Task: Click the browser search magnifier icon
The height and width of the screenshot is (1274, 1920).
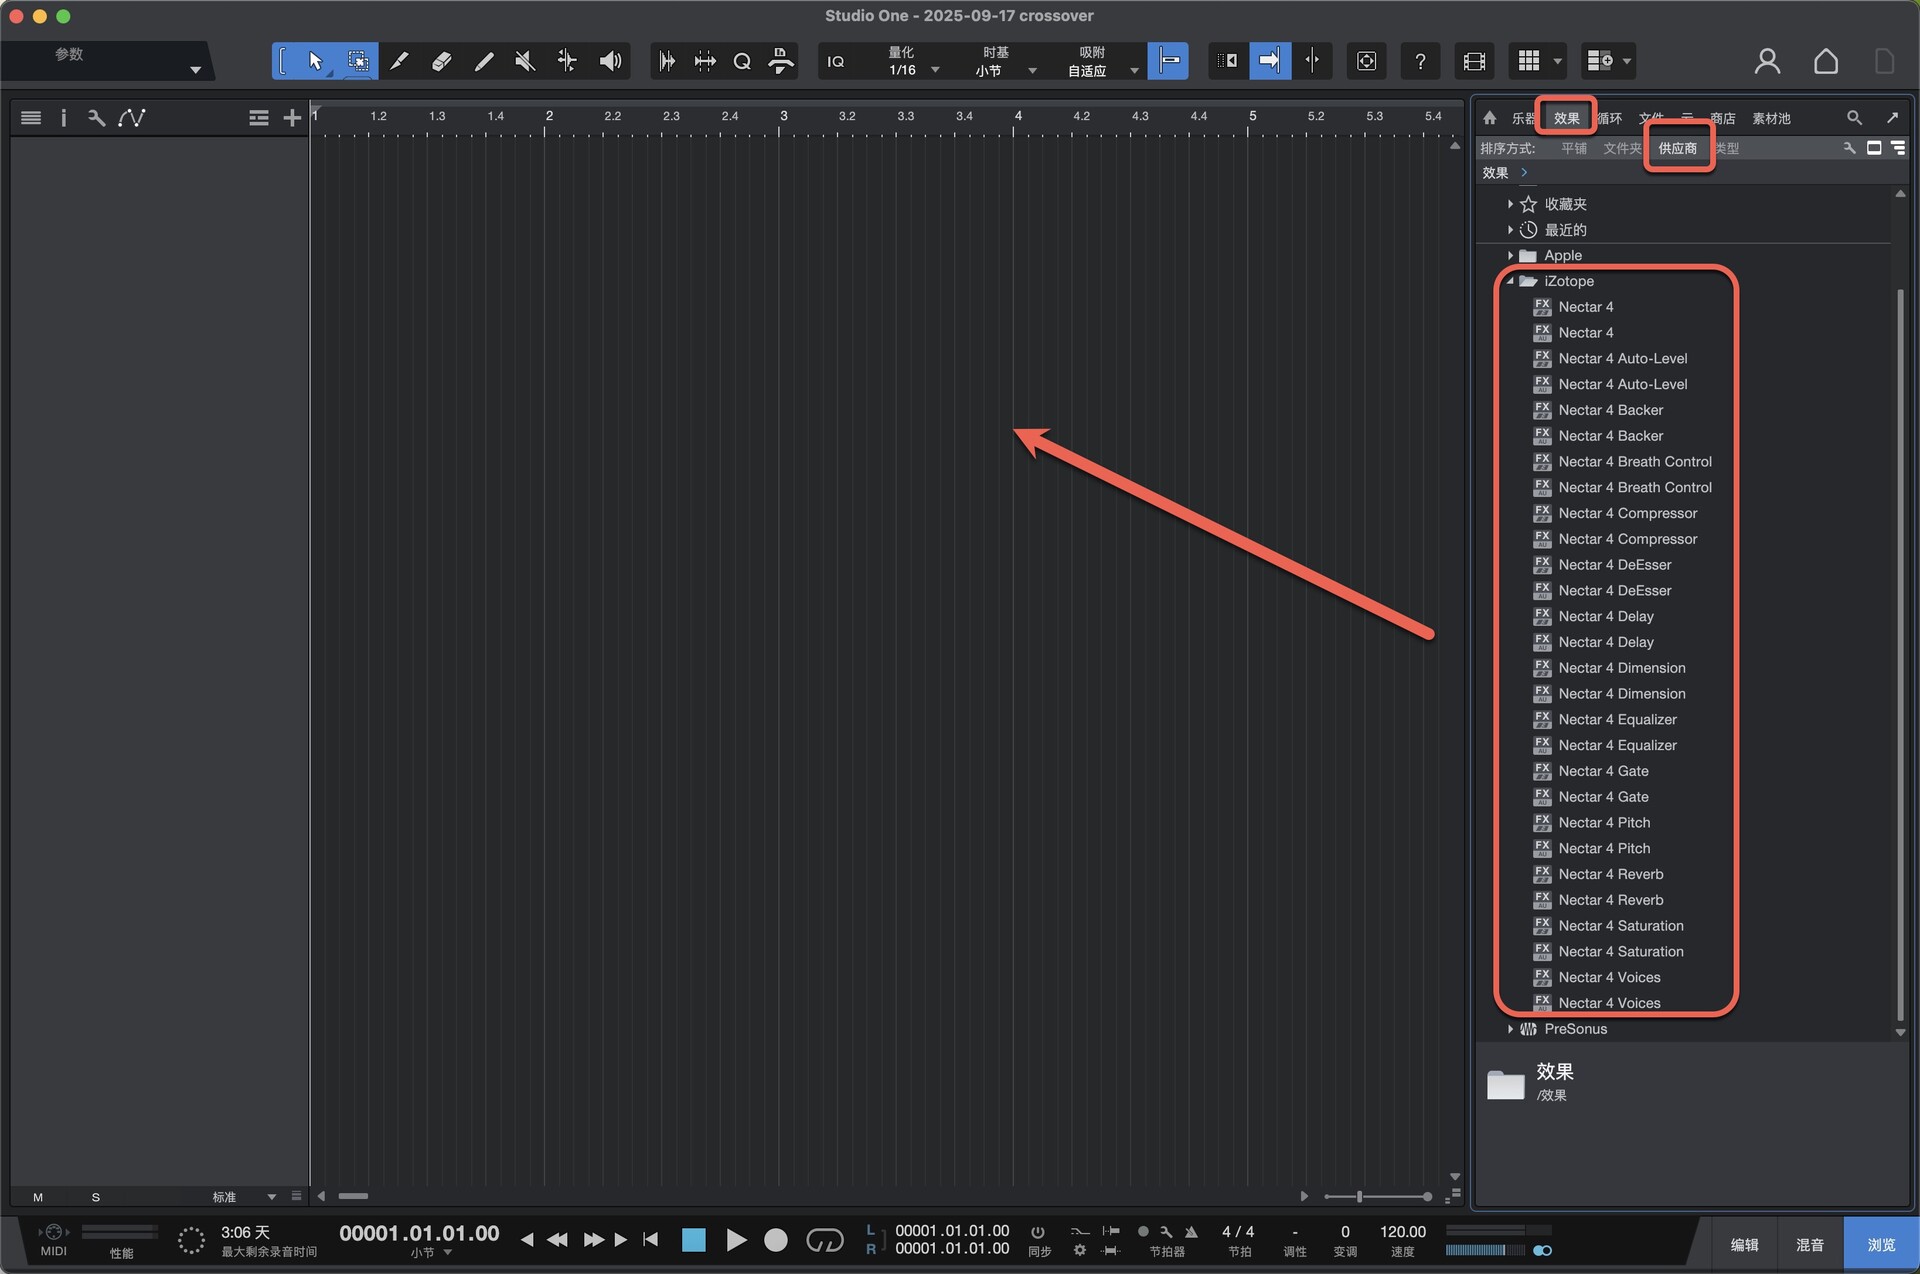Action: click(x=1854, y=118)
